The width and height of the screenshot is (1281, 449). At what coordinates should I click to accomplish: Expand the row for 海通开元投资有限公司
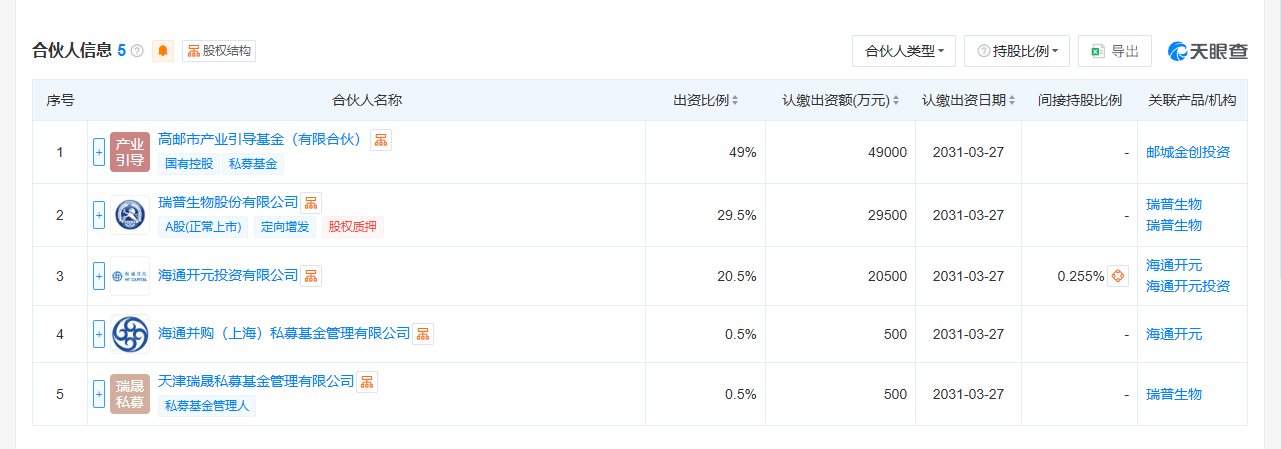click(99, 276)
